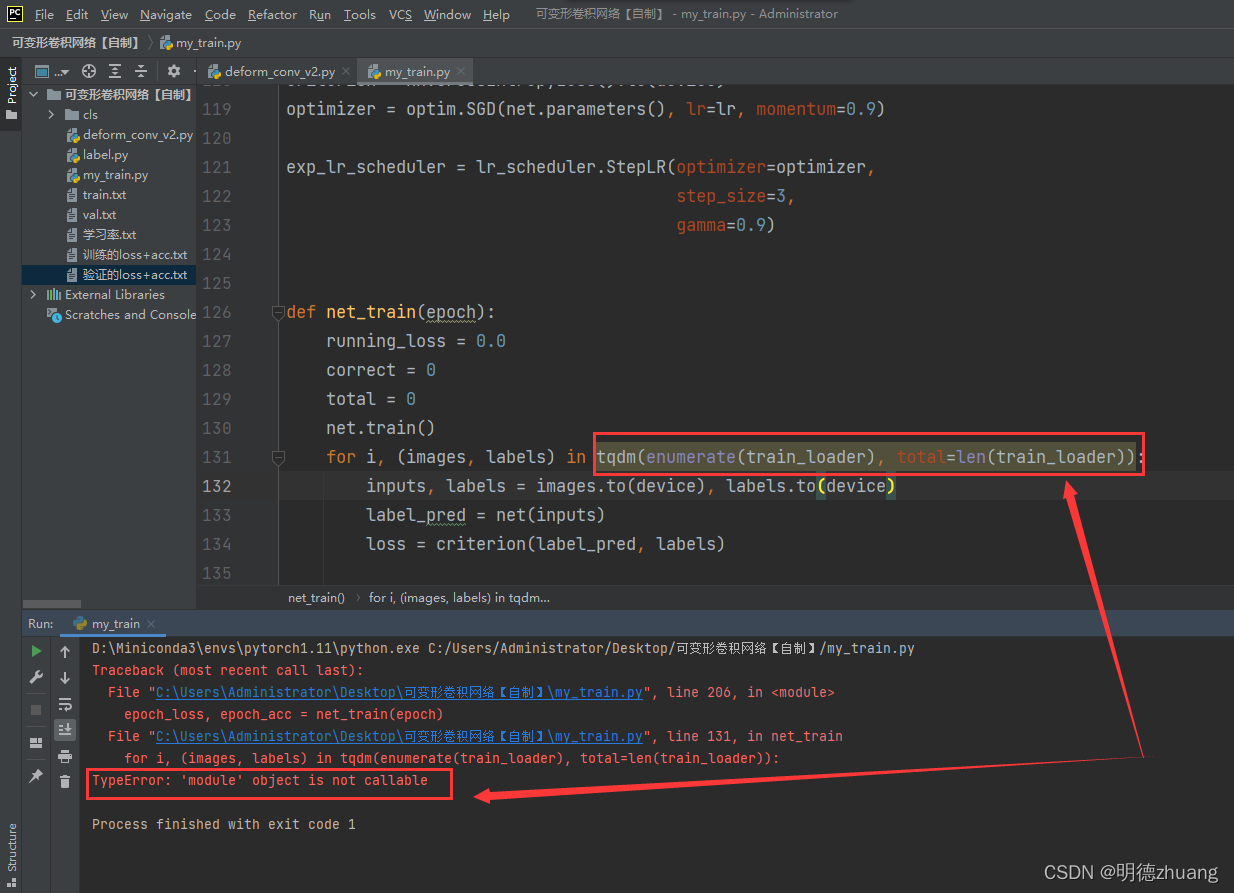This screenshot has width=1234, height=893.
Task: Open the File menu
Action: (44, 14)
